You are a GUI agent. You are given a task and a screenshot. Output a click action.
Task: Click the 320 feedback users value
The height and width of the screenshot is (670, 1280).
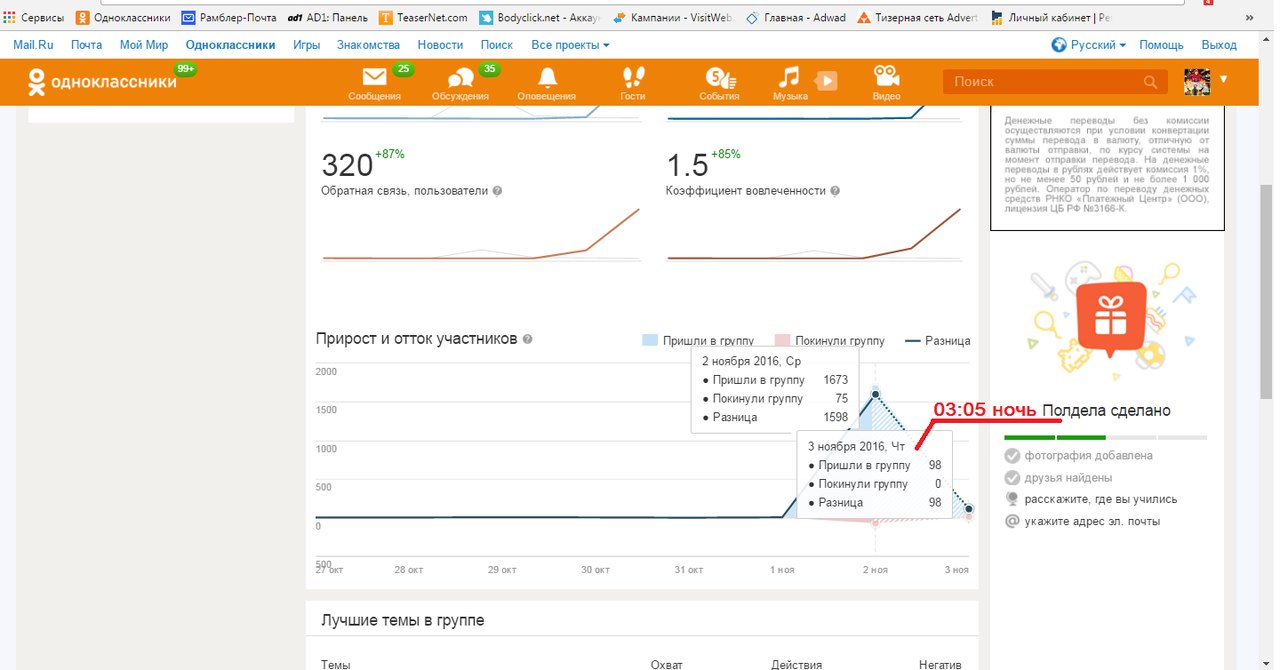347,165
